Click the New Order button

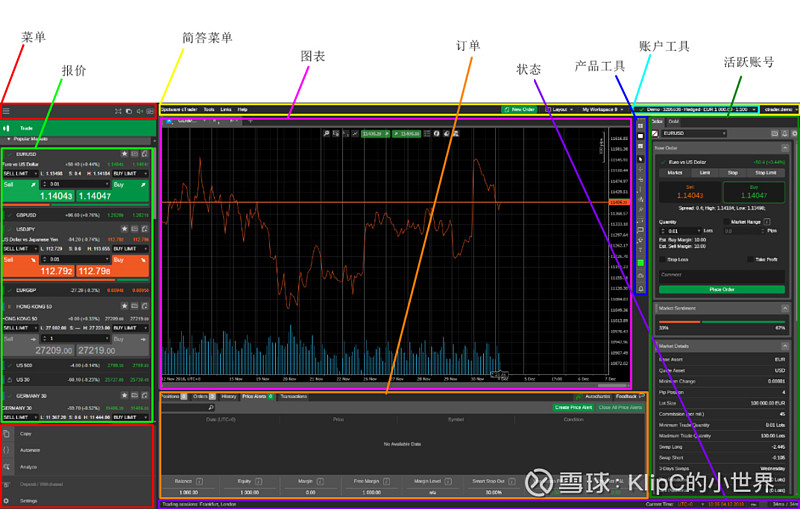coord(520,109)
